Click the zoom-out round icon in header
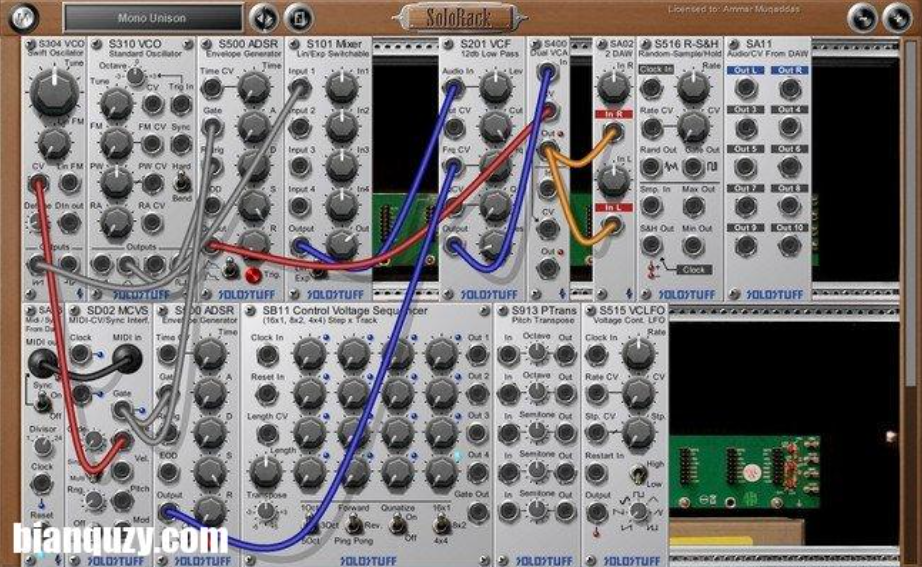922x567 pixels. [861, 18]
